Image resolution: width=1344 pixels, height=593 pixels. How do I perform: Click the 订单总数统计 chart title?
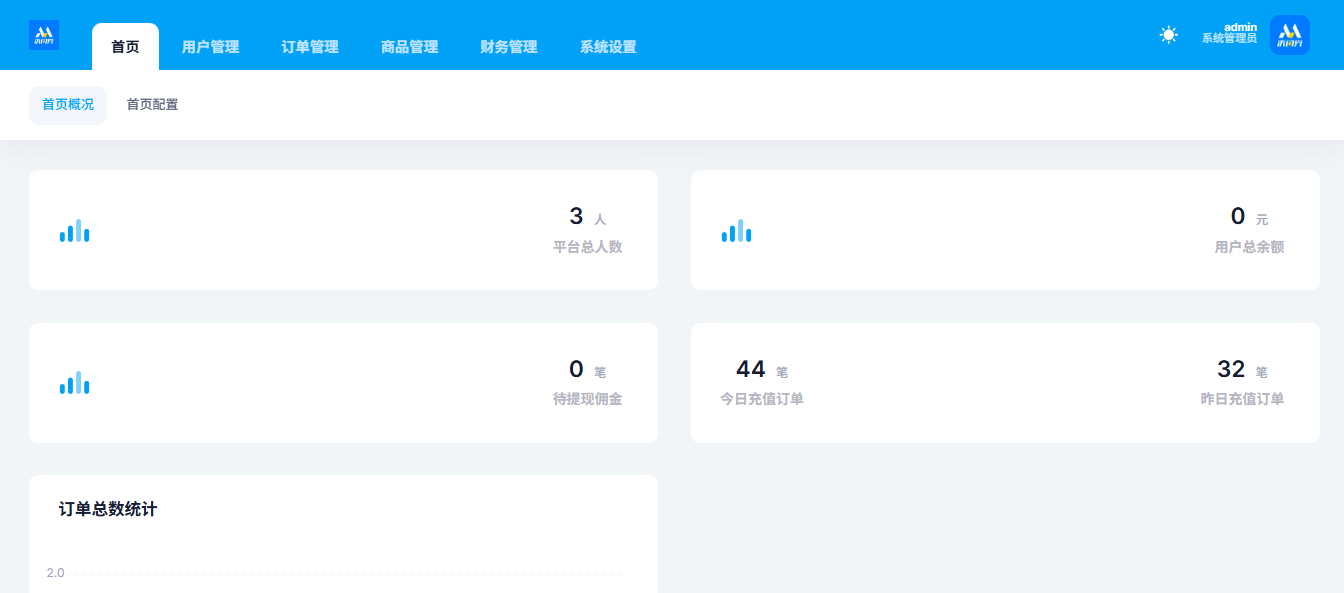tap(108, 510)
